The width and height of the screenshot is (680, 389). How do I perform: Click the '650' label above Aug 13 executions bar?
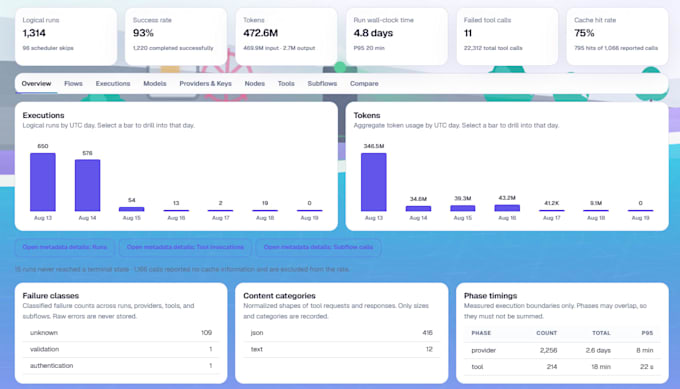tap(43, 146)
